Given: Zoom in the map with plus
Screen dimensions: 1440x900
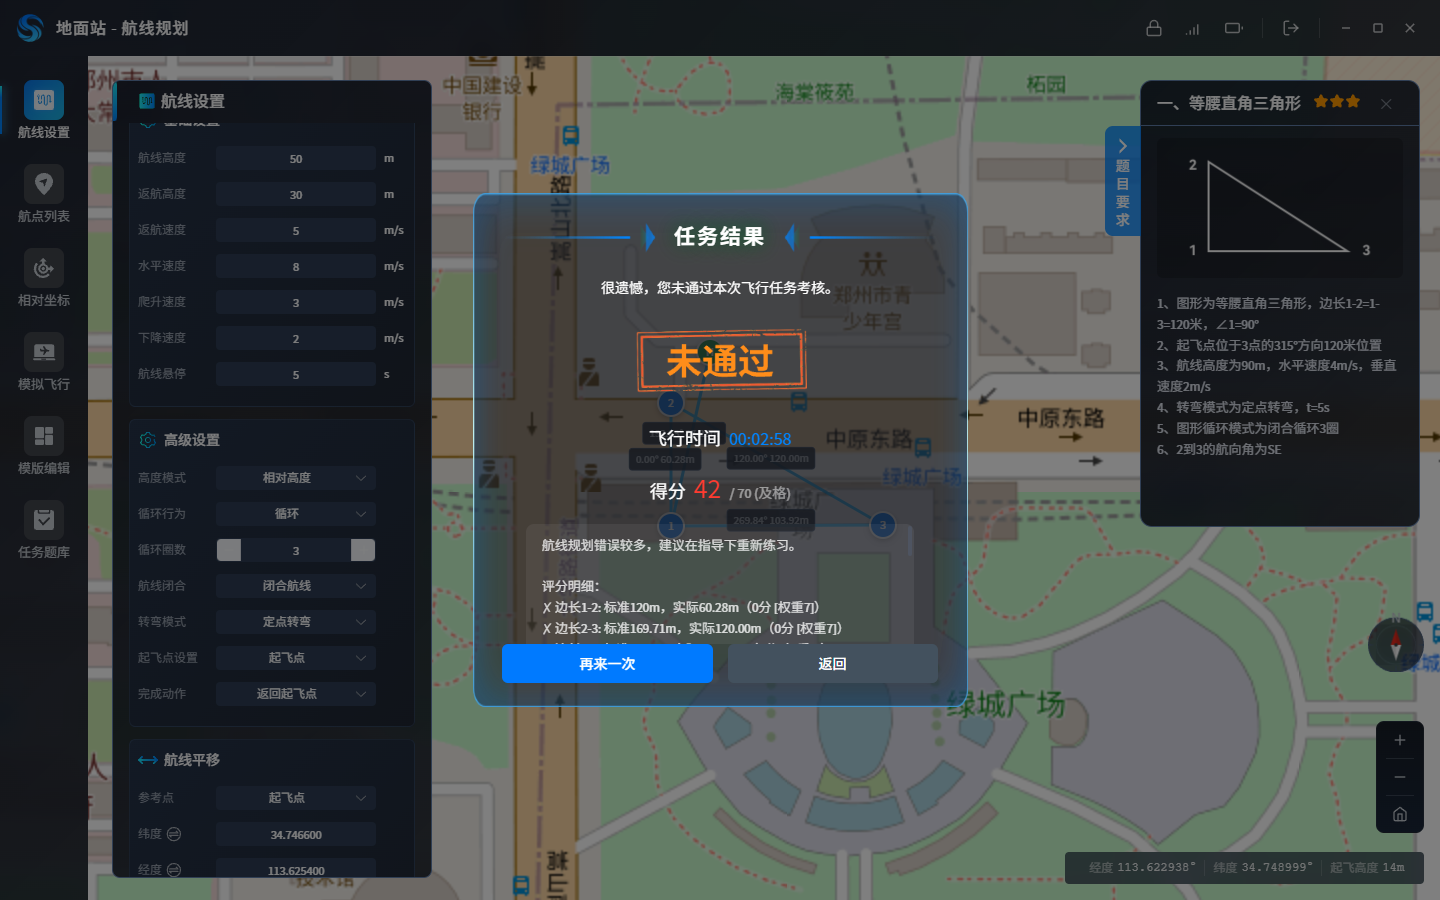Looking at the screenshot, I should coord(1400,740).
